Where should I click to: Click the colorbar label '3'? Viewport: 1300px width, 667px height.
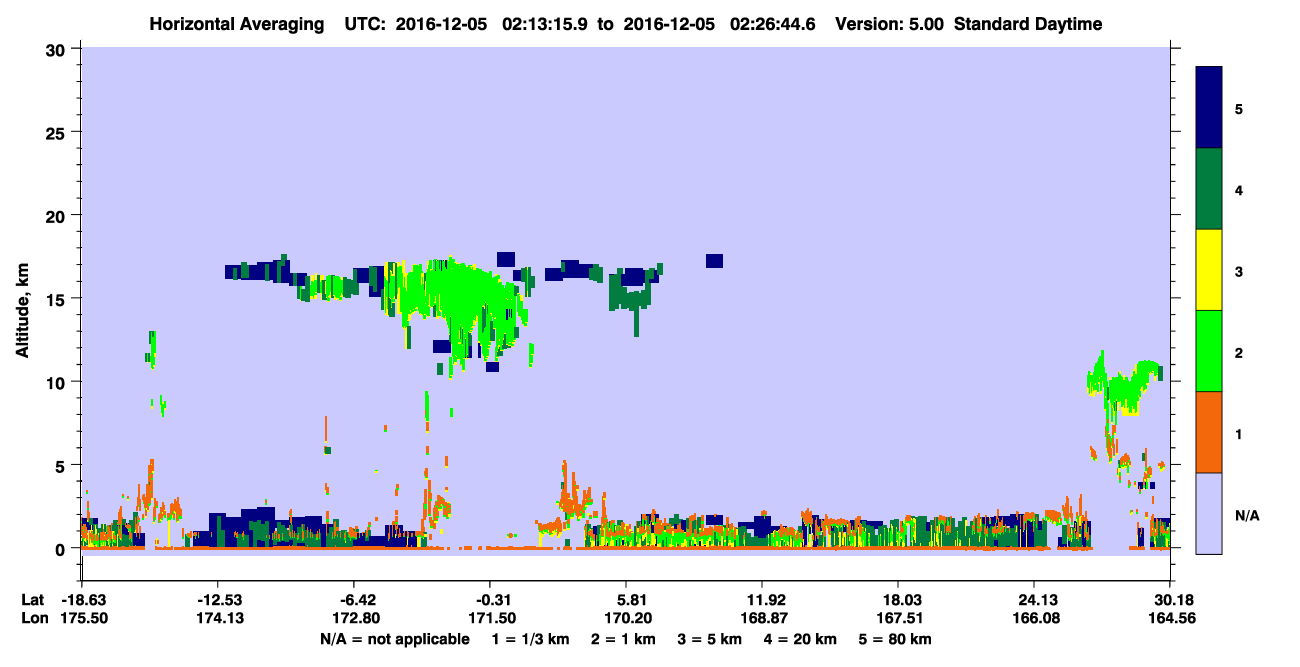click(x=1239, y=271)
